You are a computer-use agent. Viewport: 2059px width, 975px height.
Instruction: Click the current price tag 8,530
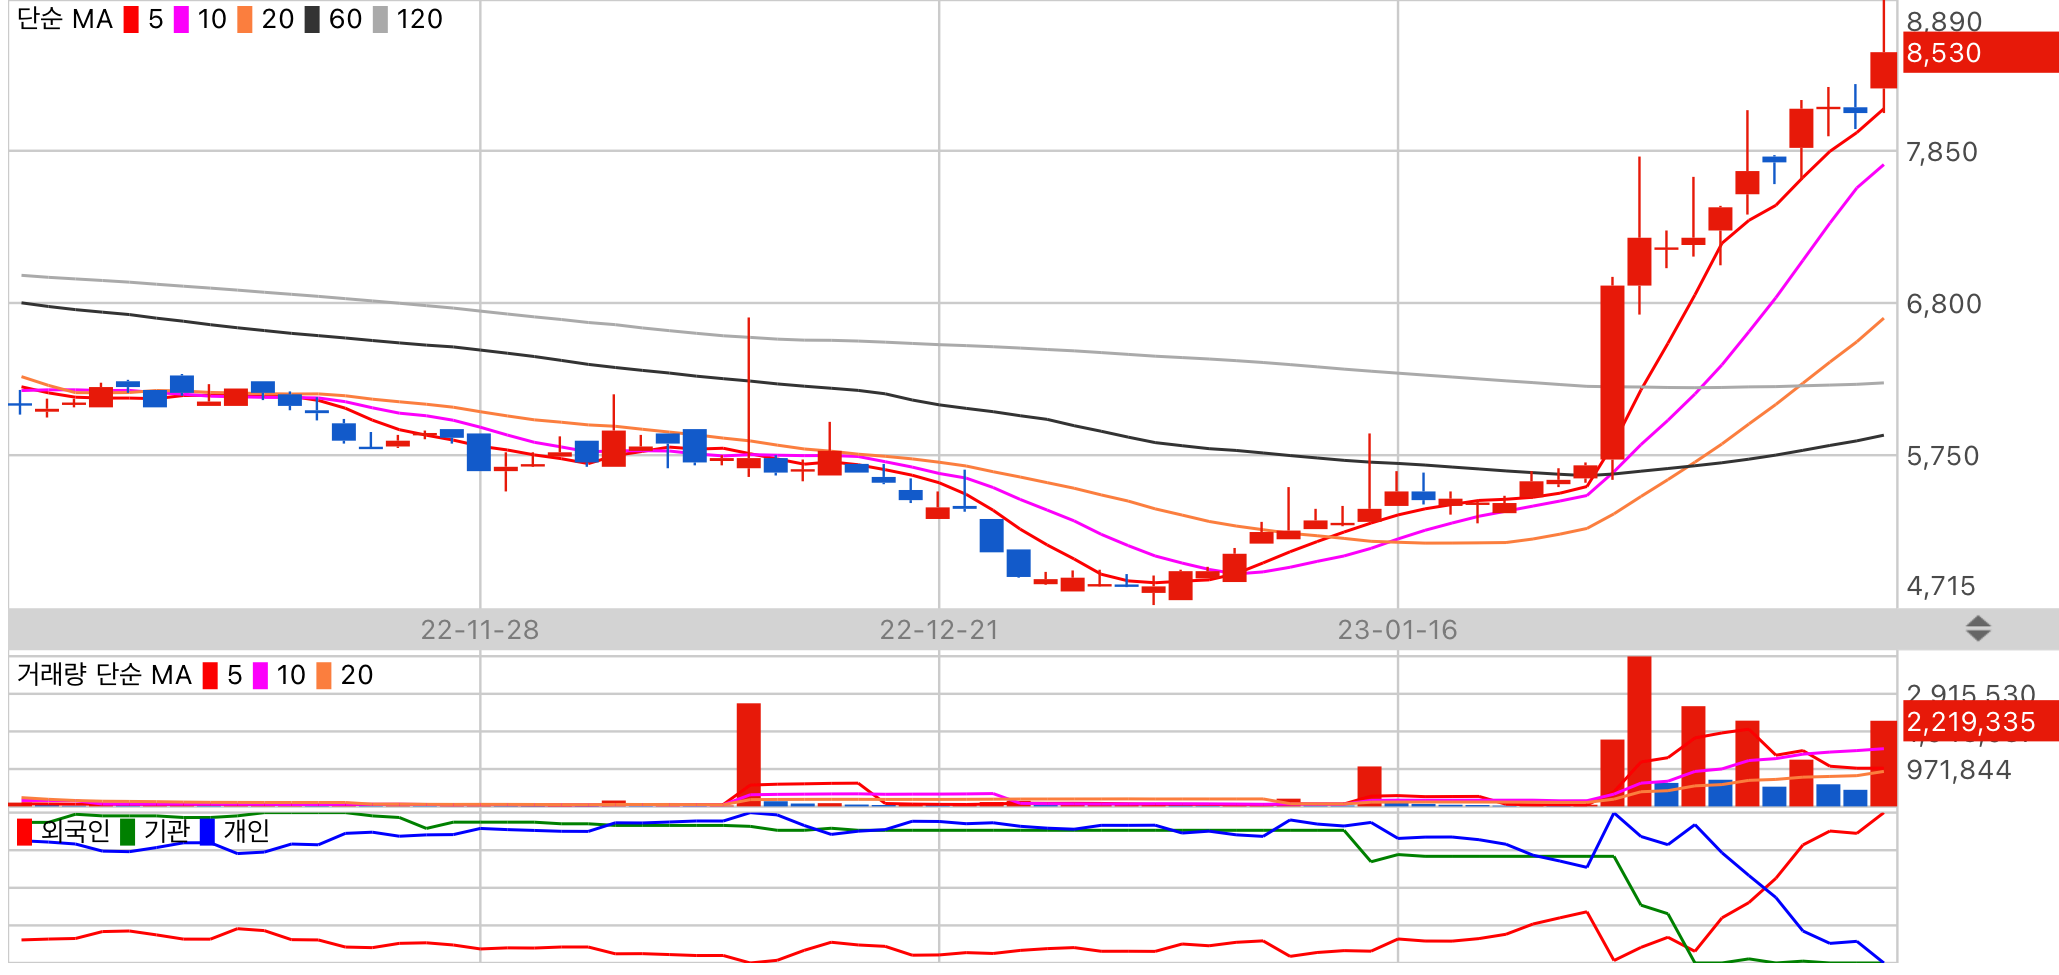[1980, 53]
